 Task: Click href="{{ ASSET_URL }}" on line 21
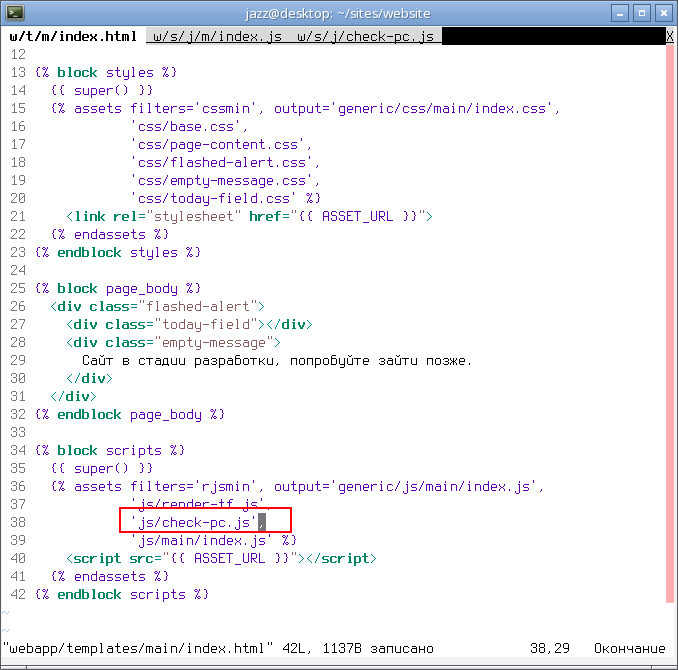click(337, 216)
